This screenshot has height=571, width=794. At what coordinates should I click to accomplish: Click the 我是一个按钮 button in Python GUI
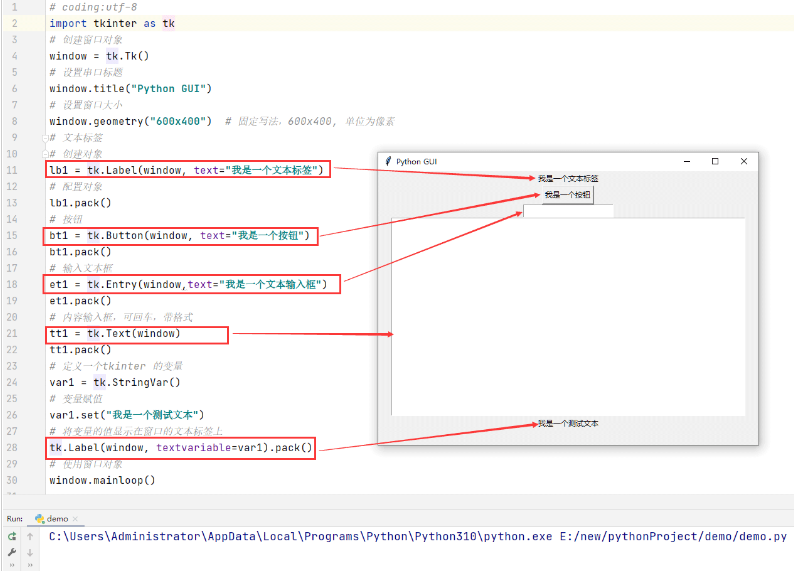(x=568, y=195)
